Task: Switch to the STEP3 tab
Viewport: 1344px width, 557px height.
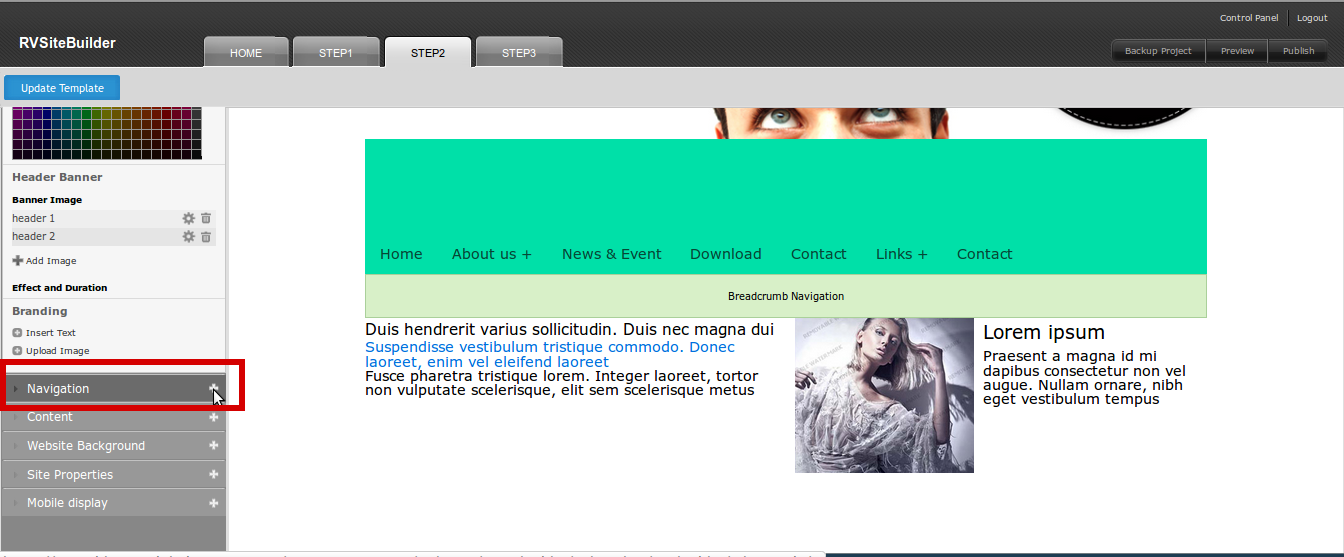Action: [x=519, y=53]
